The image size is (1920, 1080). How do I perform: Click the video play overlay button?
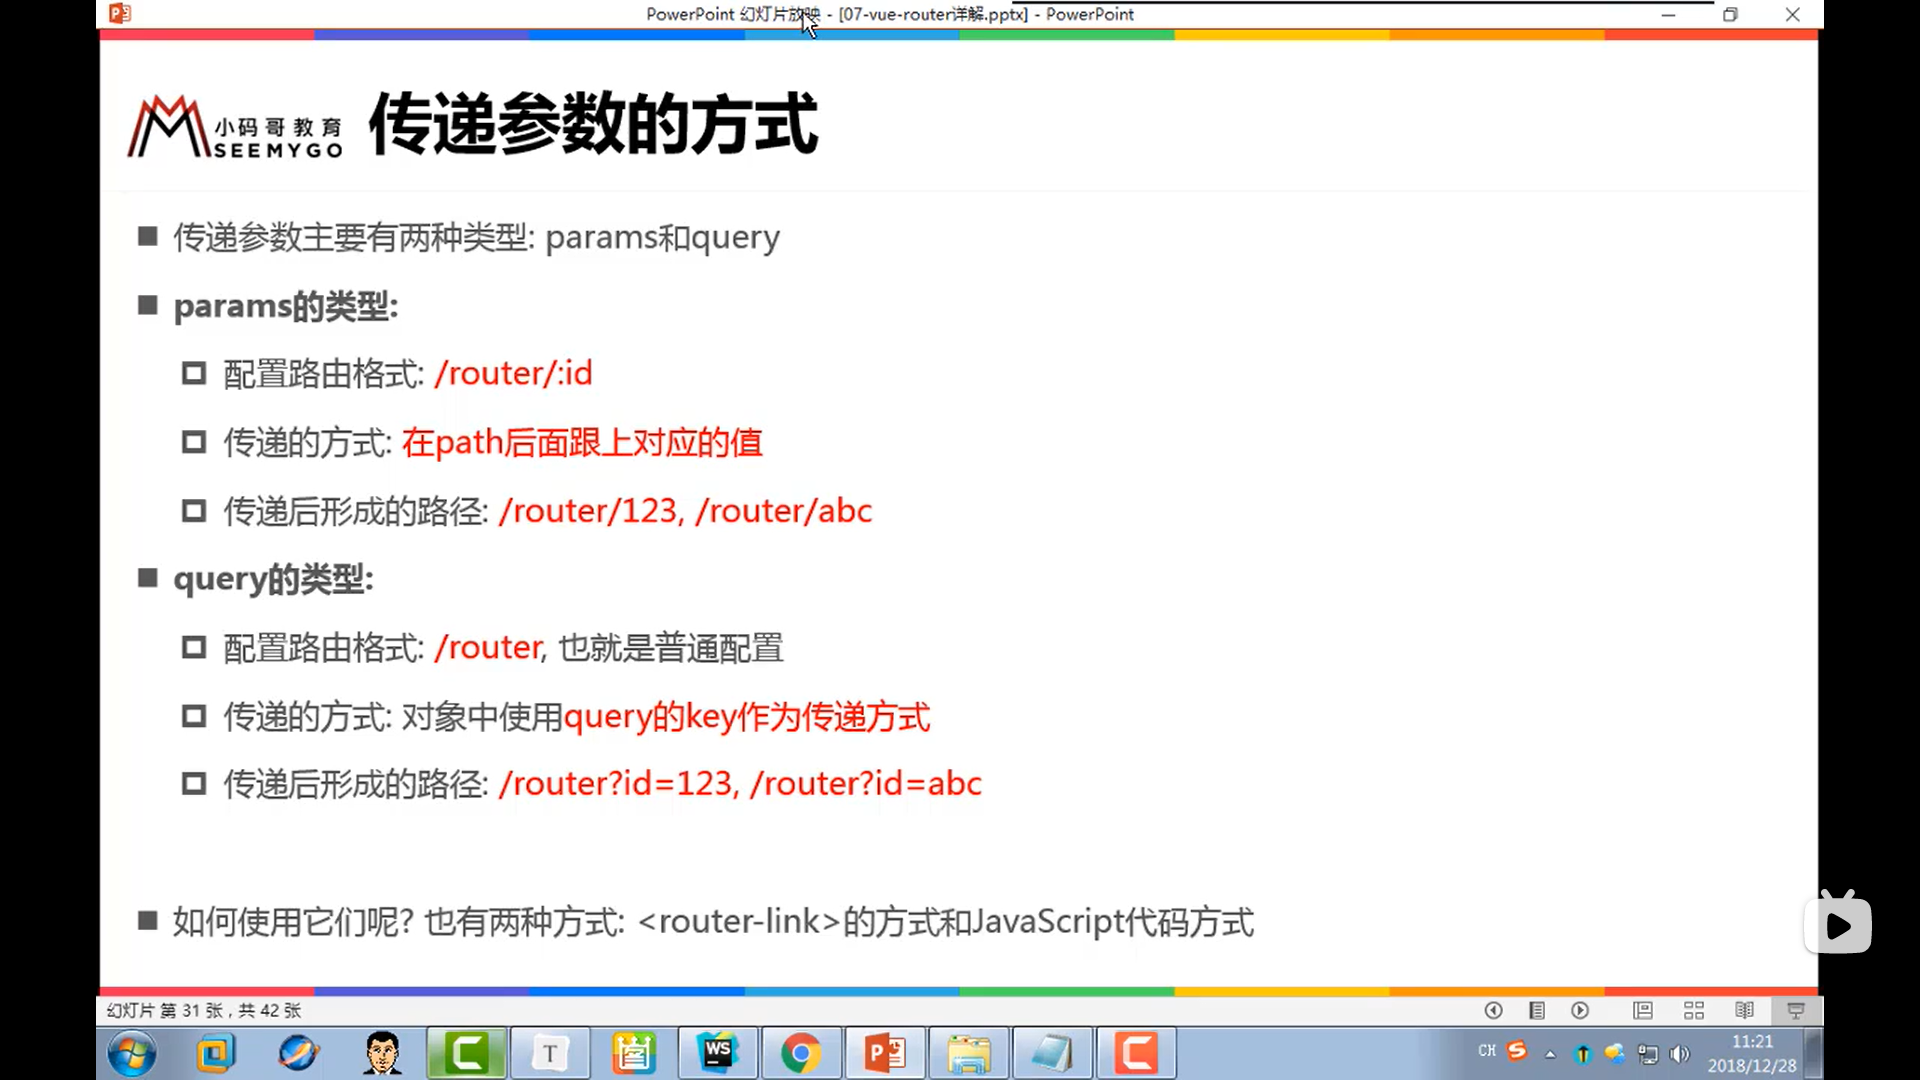tap(1838, 925)
